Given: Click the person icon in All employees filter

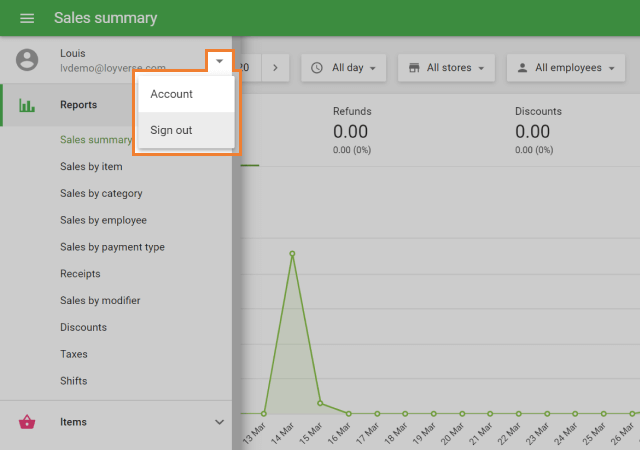Looking at the screenshot, I should click(x=521, y=68).
